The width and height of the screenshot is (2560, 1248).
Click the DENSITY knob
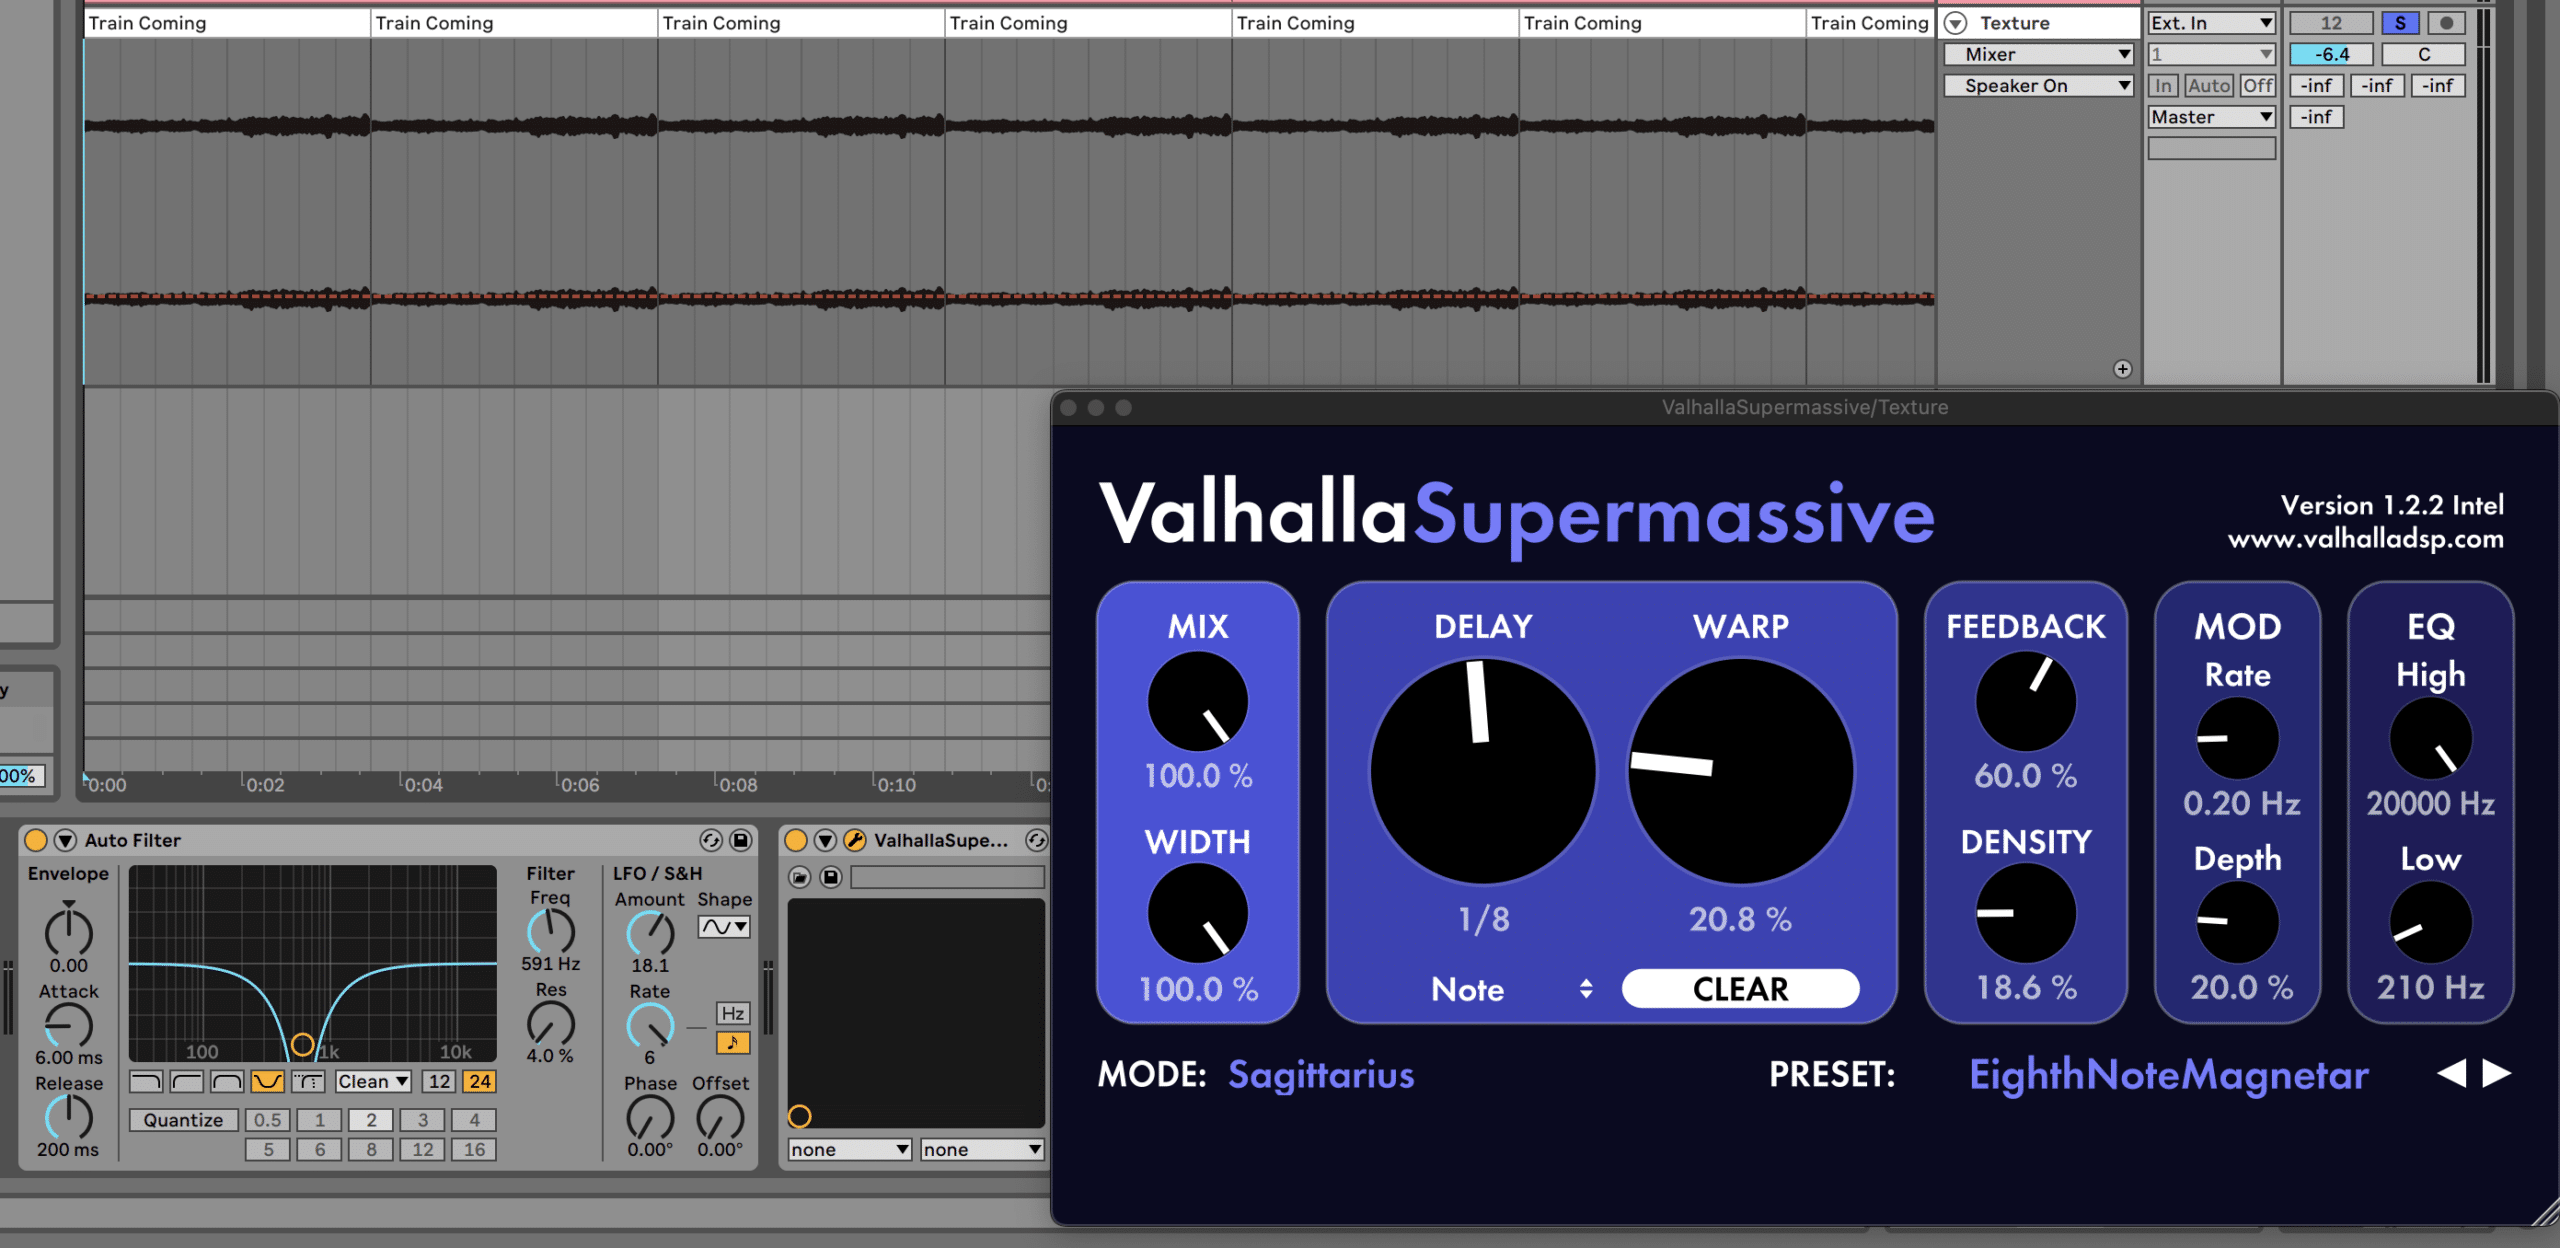2026,914
